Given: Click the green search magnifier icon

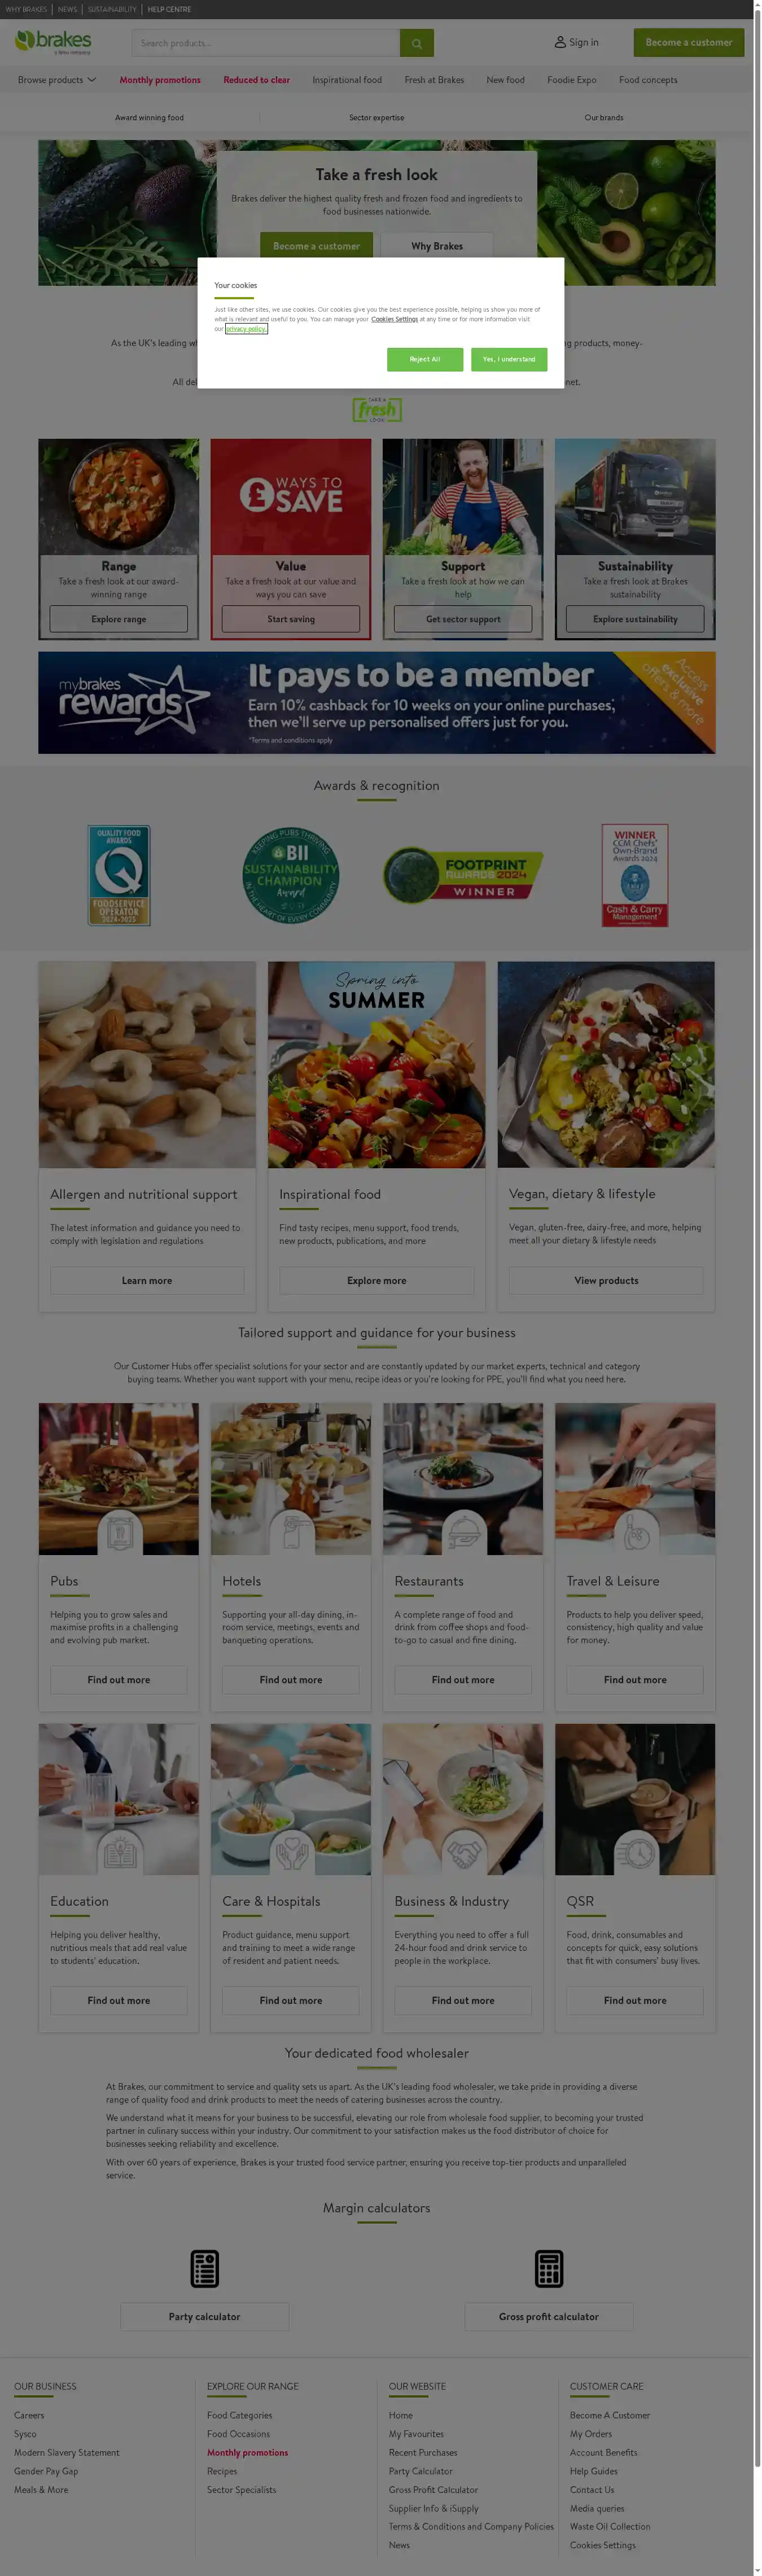Looking at the screenshot, I should (x=416, y=43).
